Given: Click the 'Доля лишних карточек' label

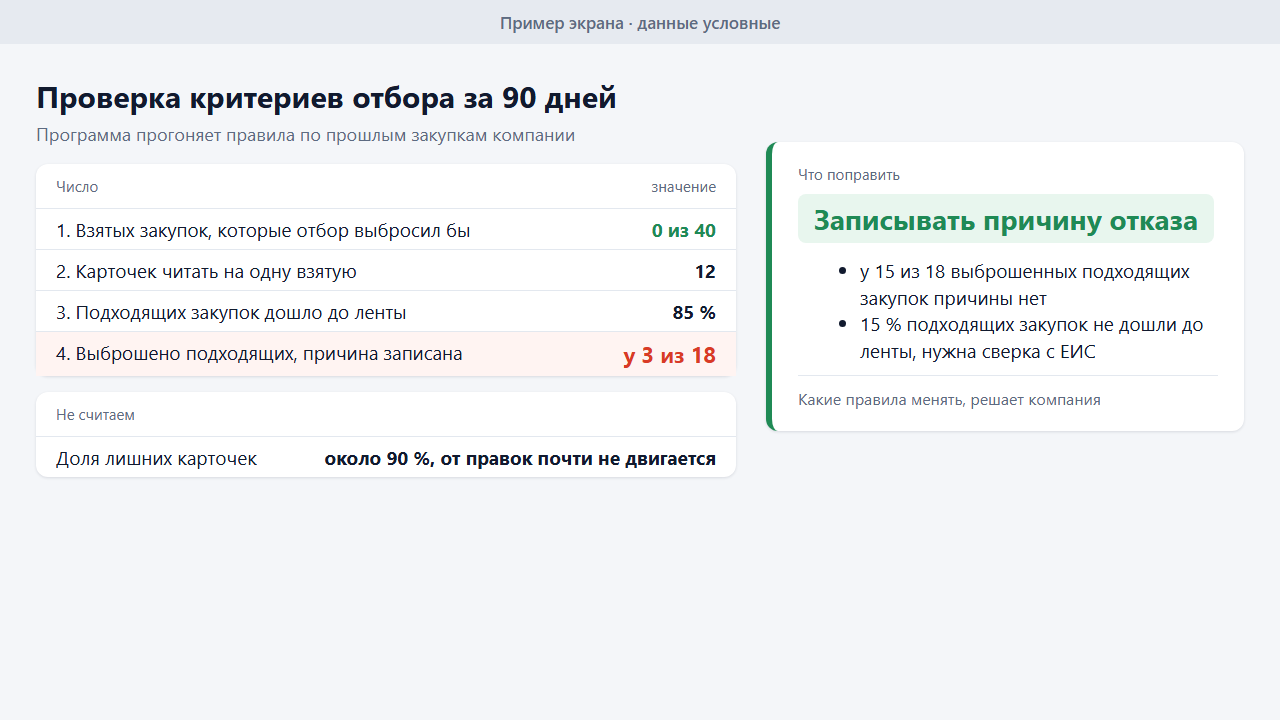Looking at the screenshot, I should tap(156, 459).
